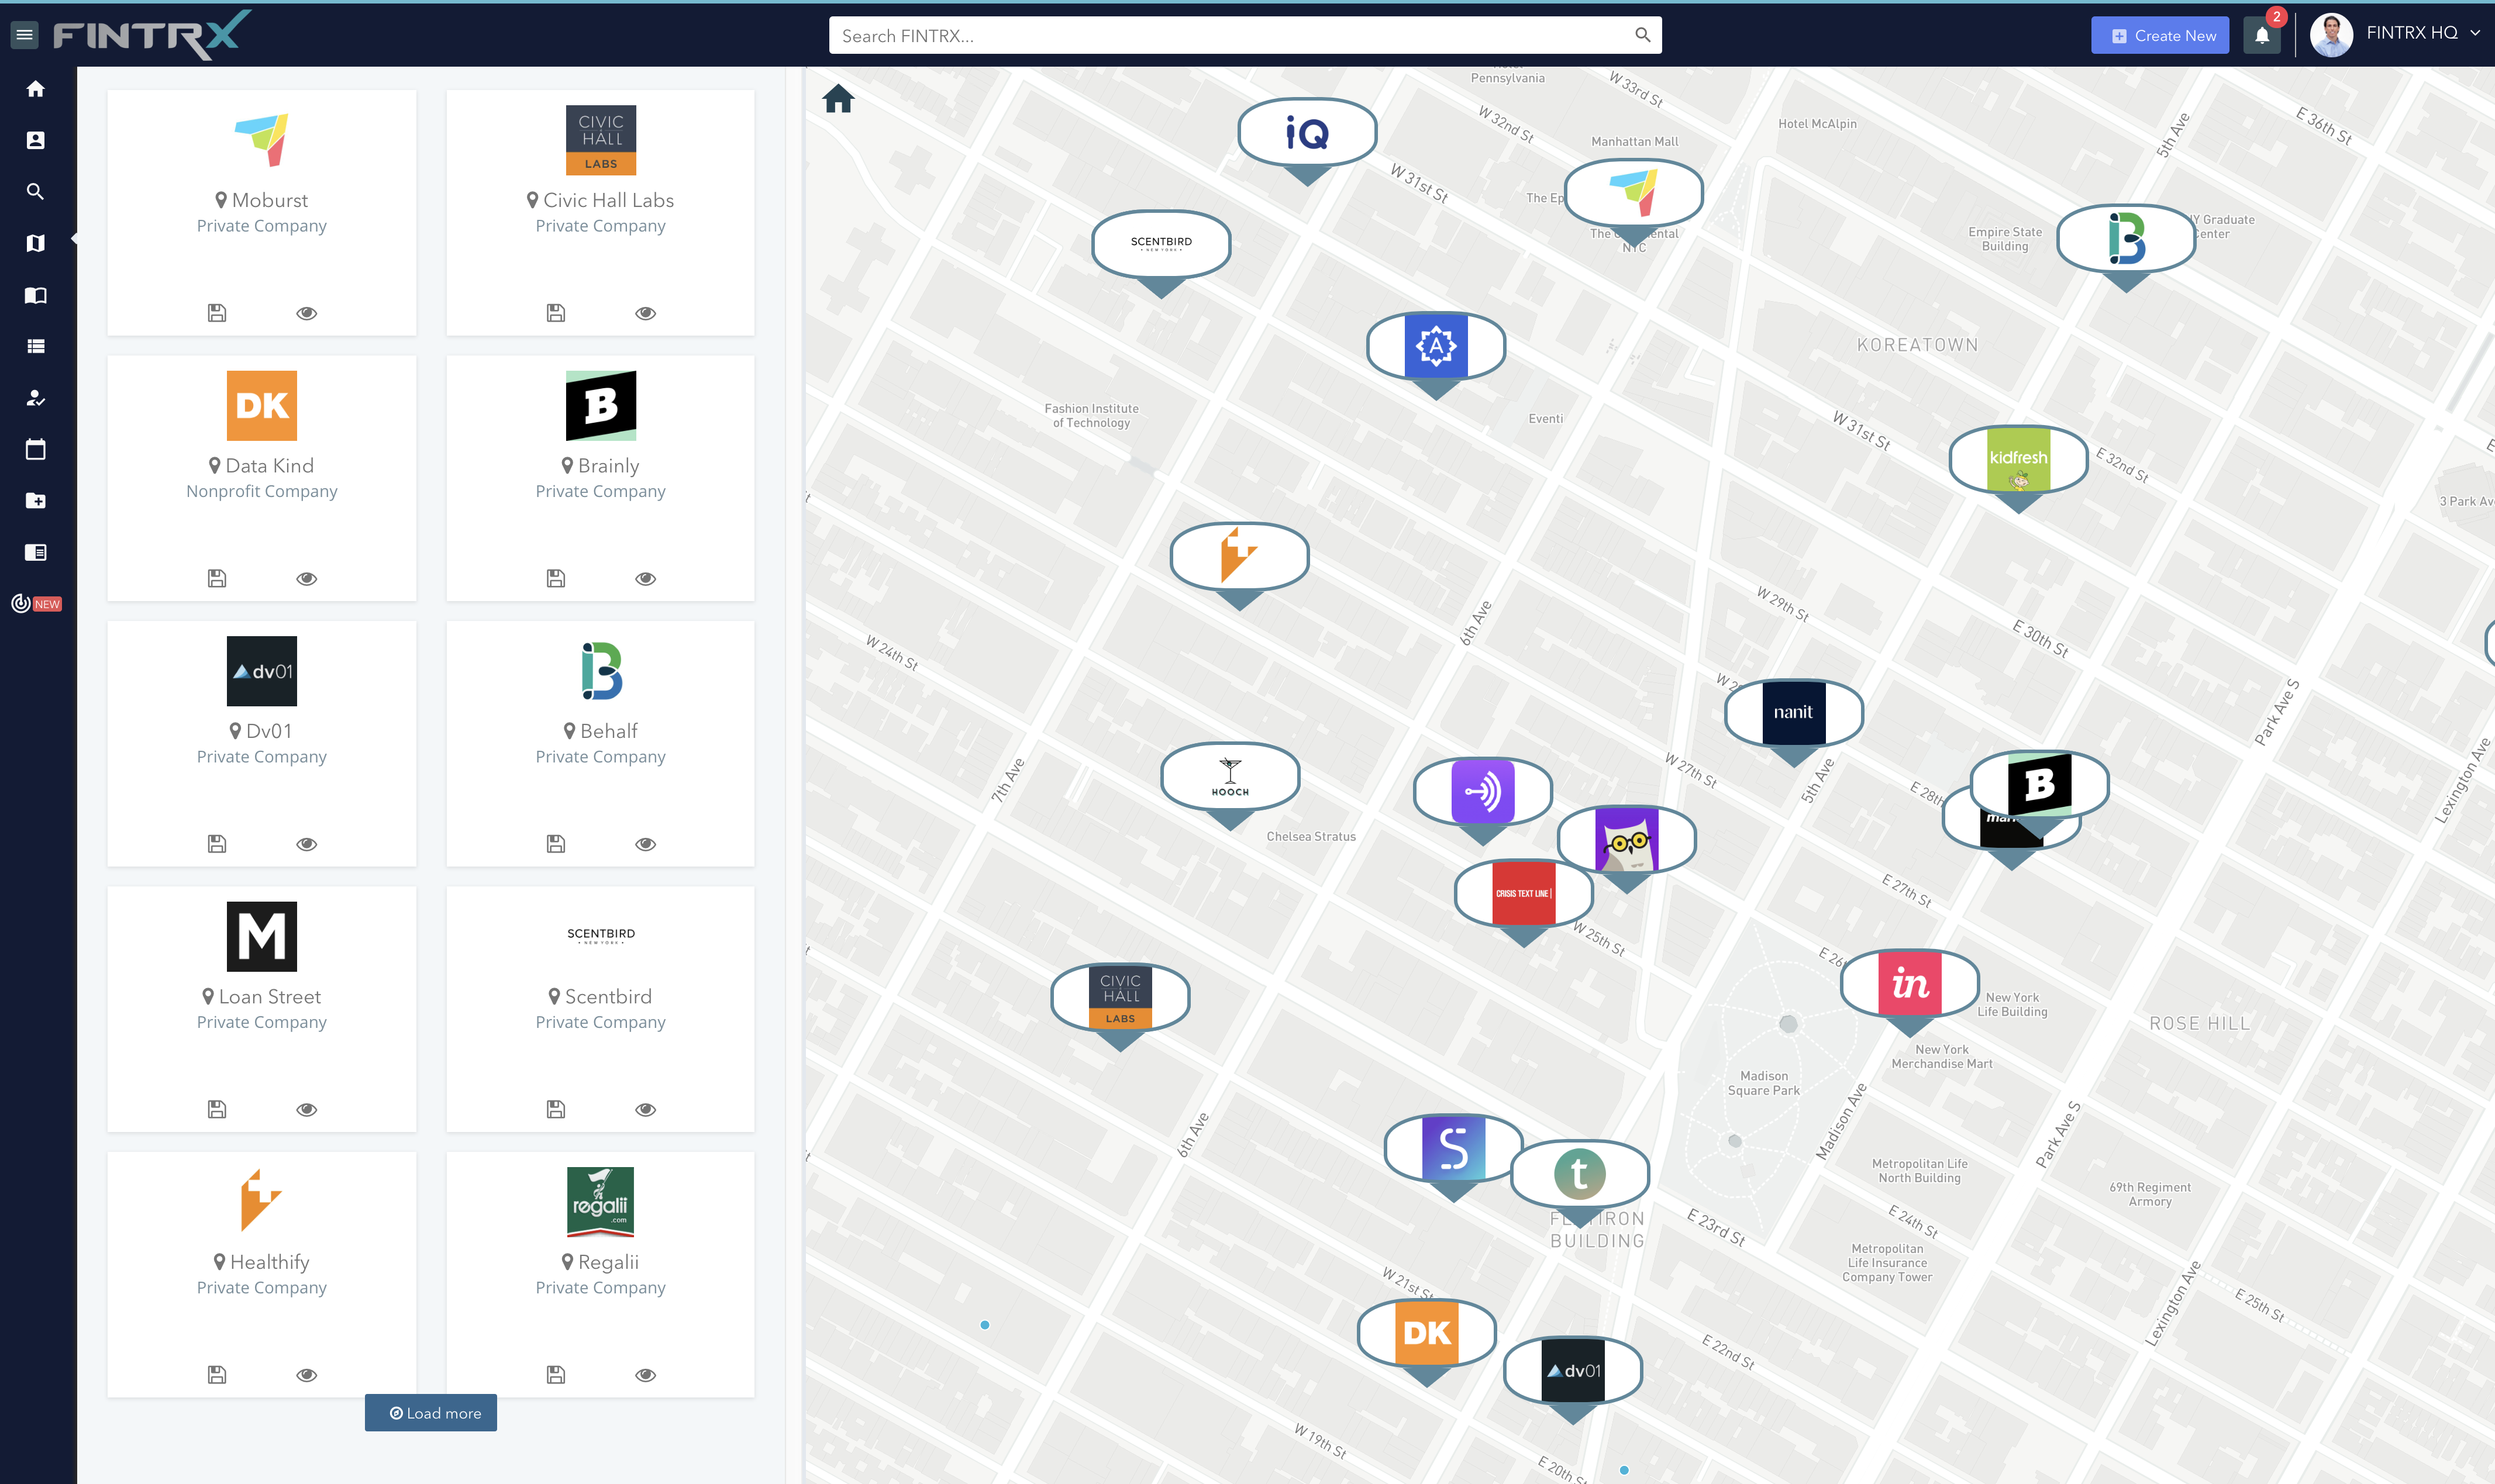Save the Regalii card
Screen dimensions: 2495x1484
click(556, 1375)
